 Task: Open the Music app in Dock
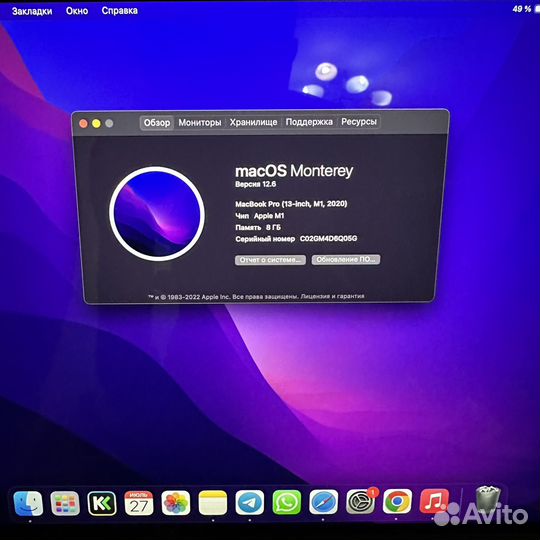click(434, 501)
